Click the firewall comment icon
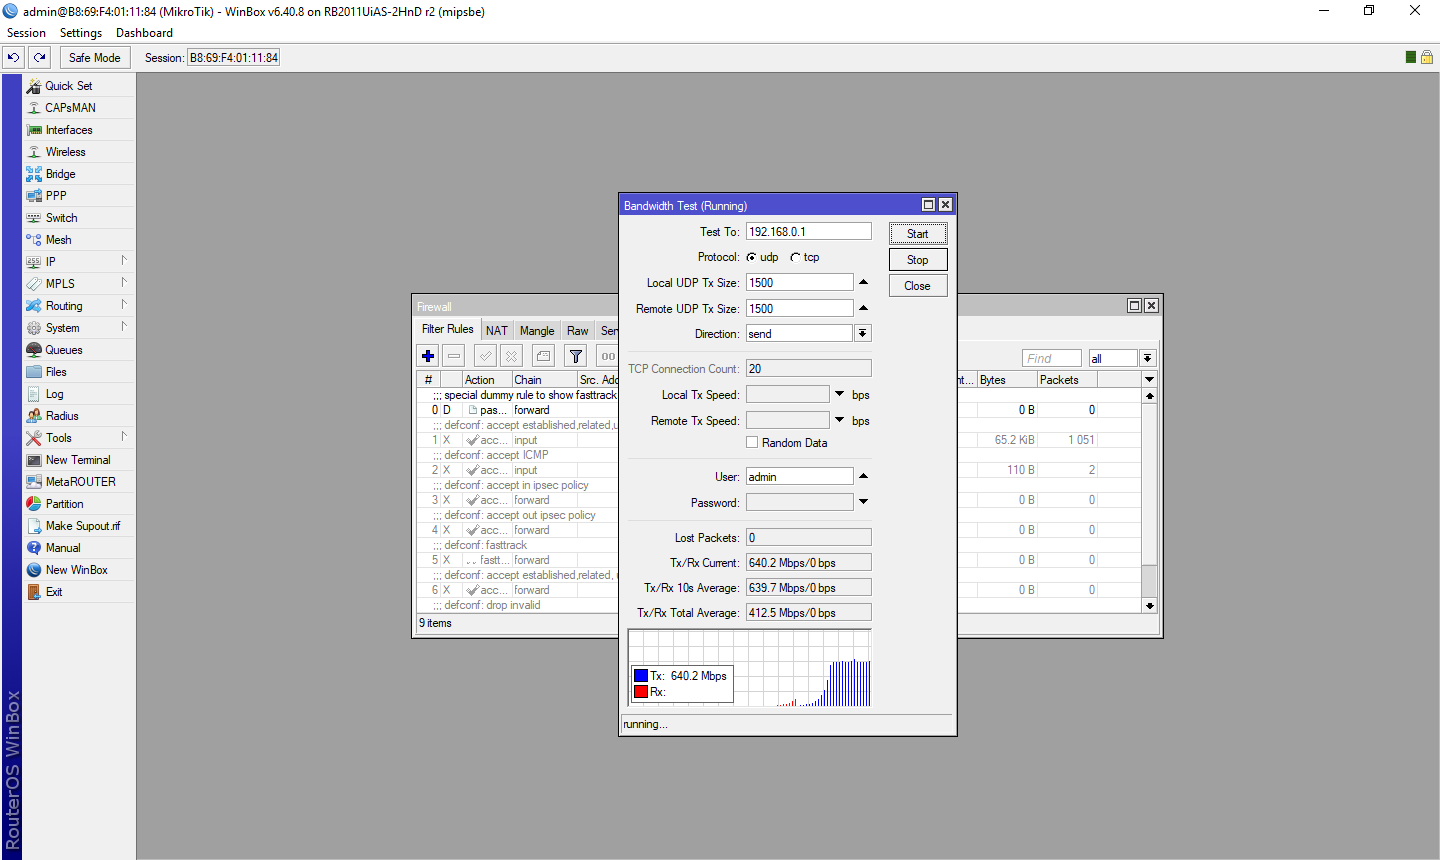Screen dimensions: 1440x860 [543, 356]
